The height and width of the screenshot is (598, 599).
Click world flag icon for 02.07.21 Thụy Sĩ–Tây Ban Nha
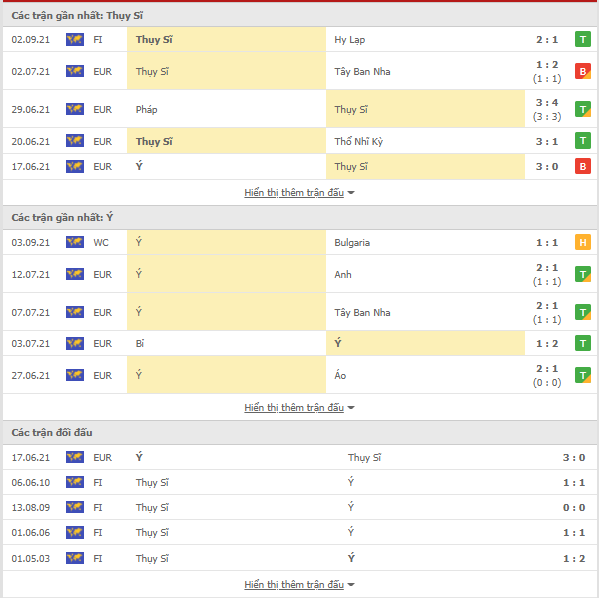pos(74,71)
